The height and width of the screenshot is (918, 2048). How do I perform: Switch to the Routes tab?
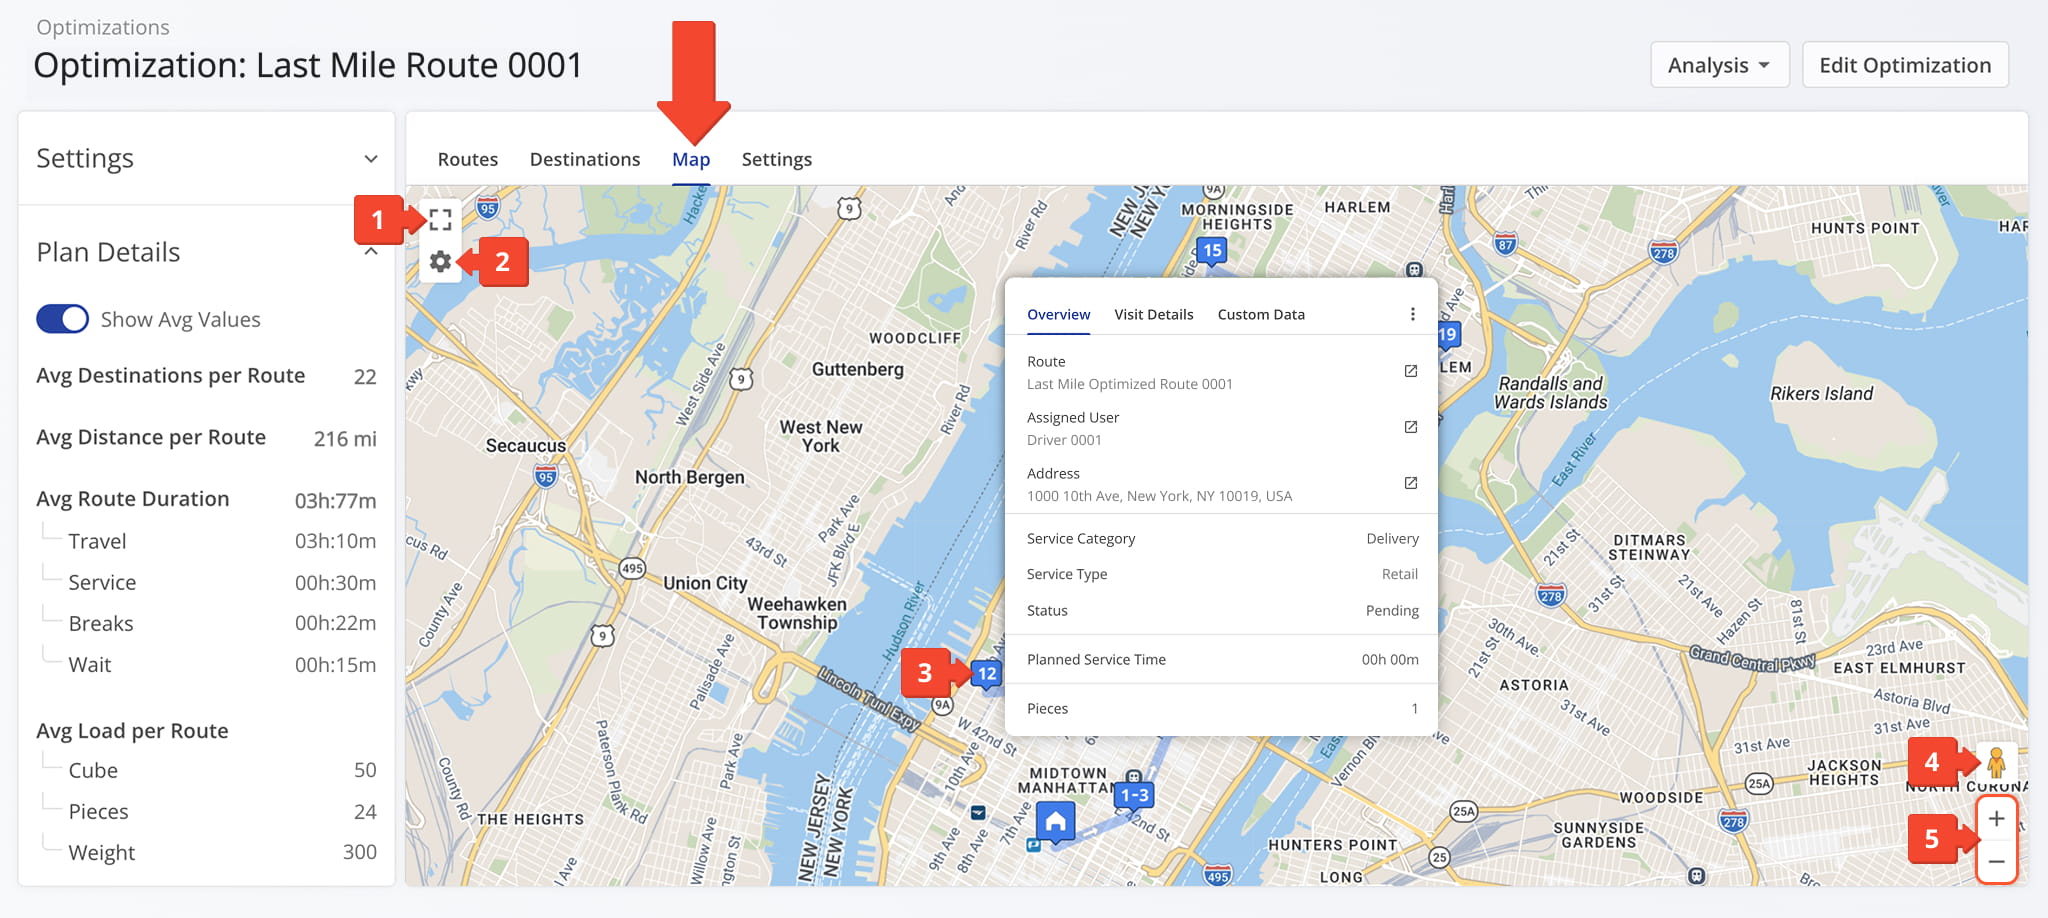(x=467, y=159)
